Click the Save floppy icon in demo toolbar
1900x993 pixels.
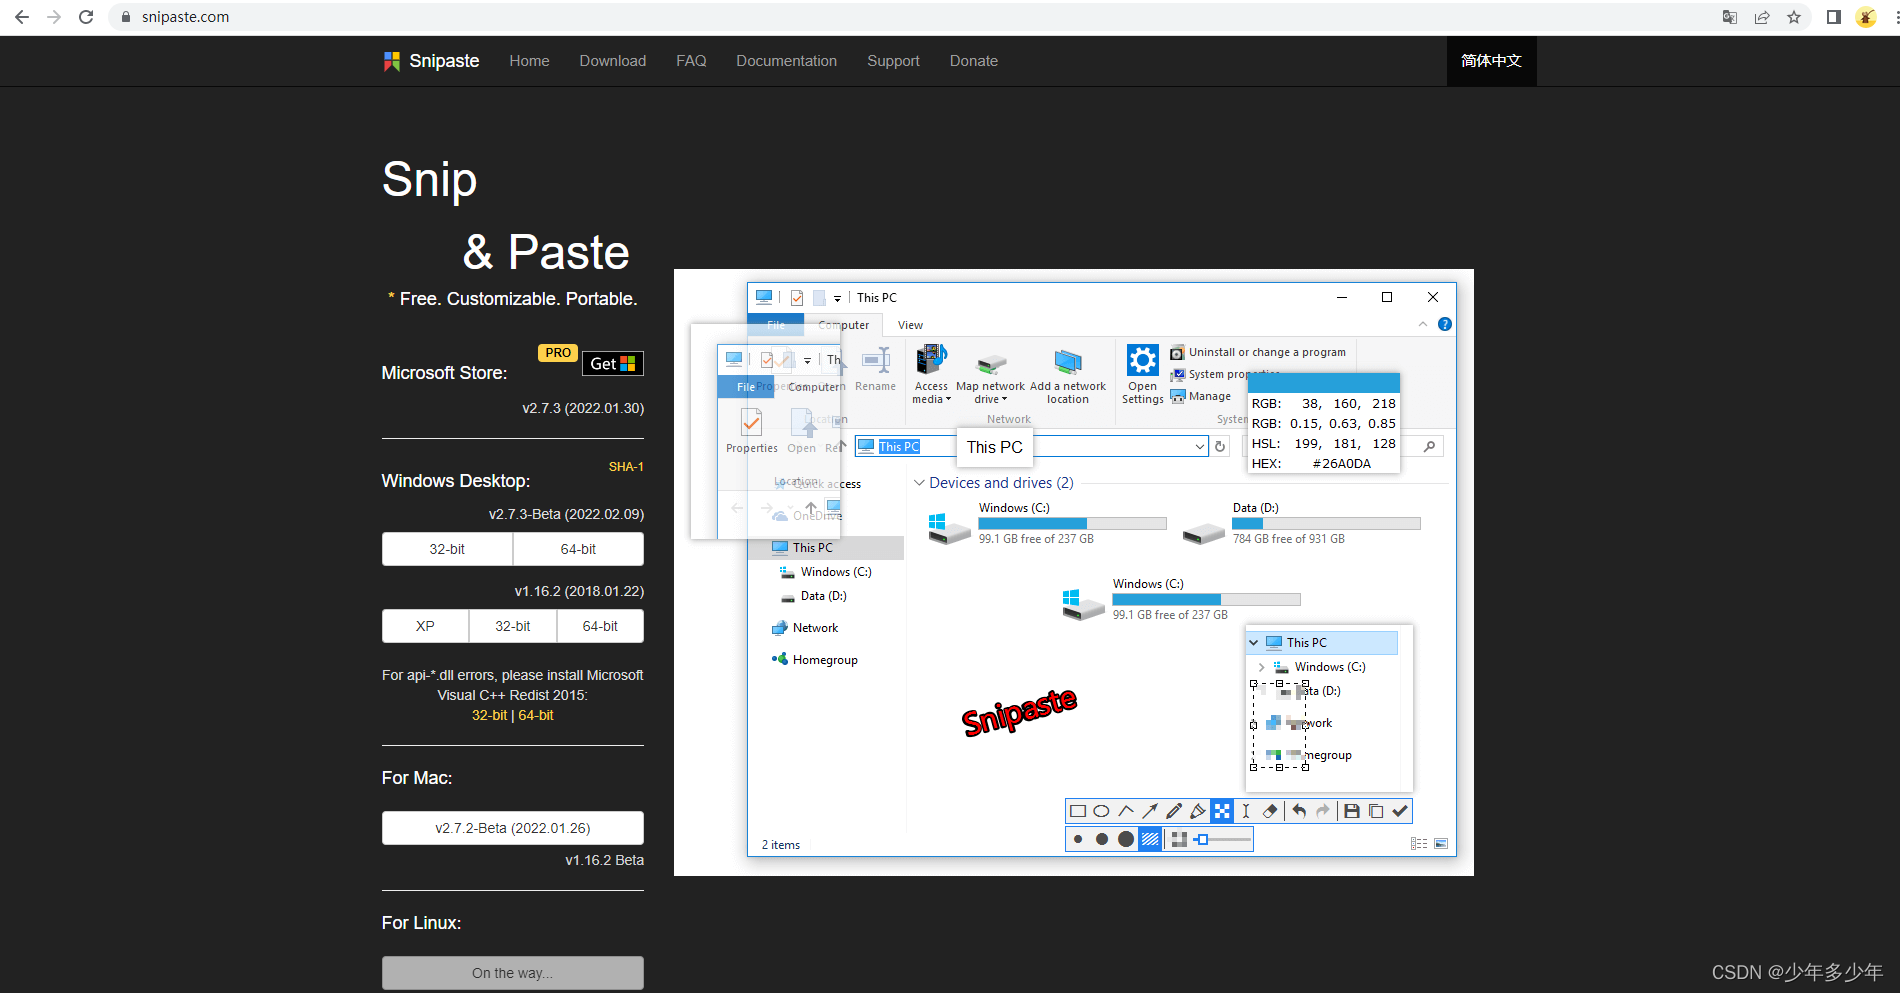pos(1352,811)
